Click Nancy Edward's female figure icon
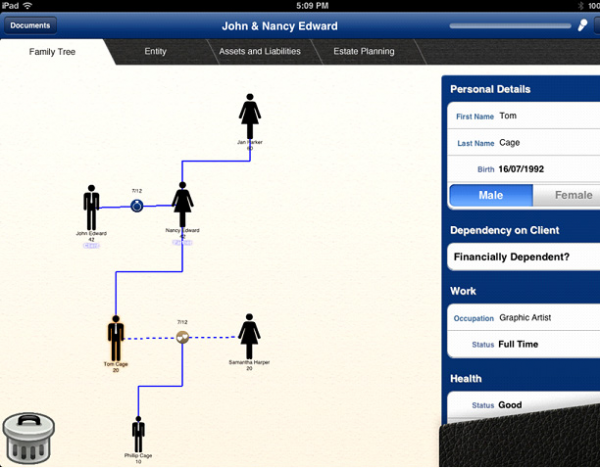The image size is (600, 468). tap(182, 204)
